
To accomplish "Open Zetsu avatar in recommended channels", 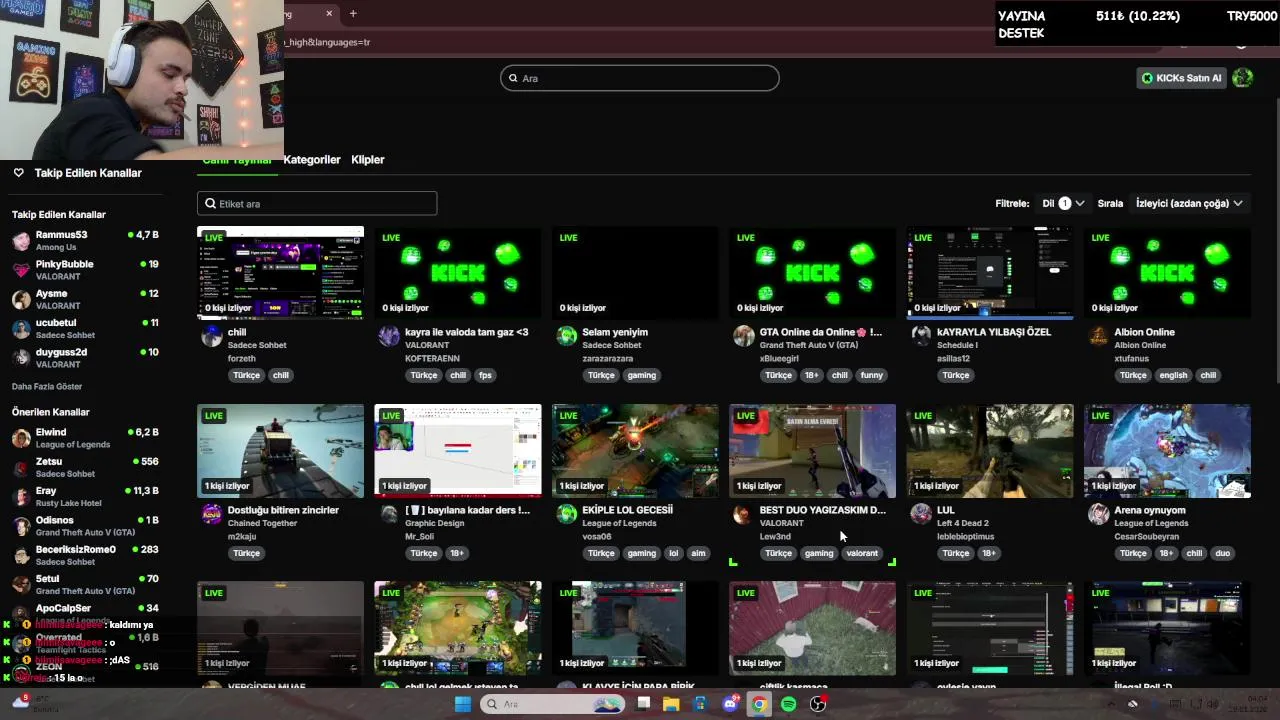I will (21, 467).
